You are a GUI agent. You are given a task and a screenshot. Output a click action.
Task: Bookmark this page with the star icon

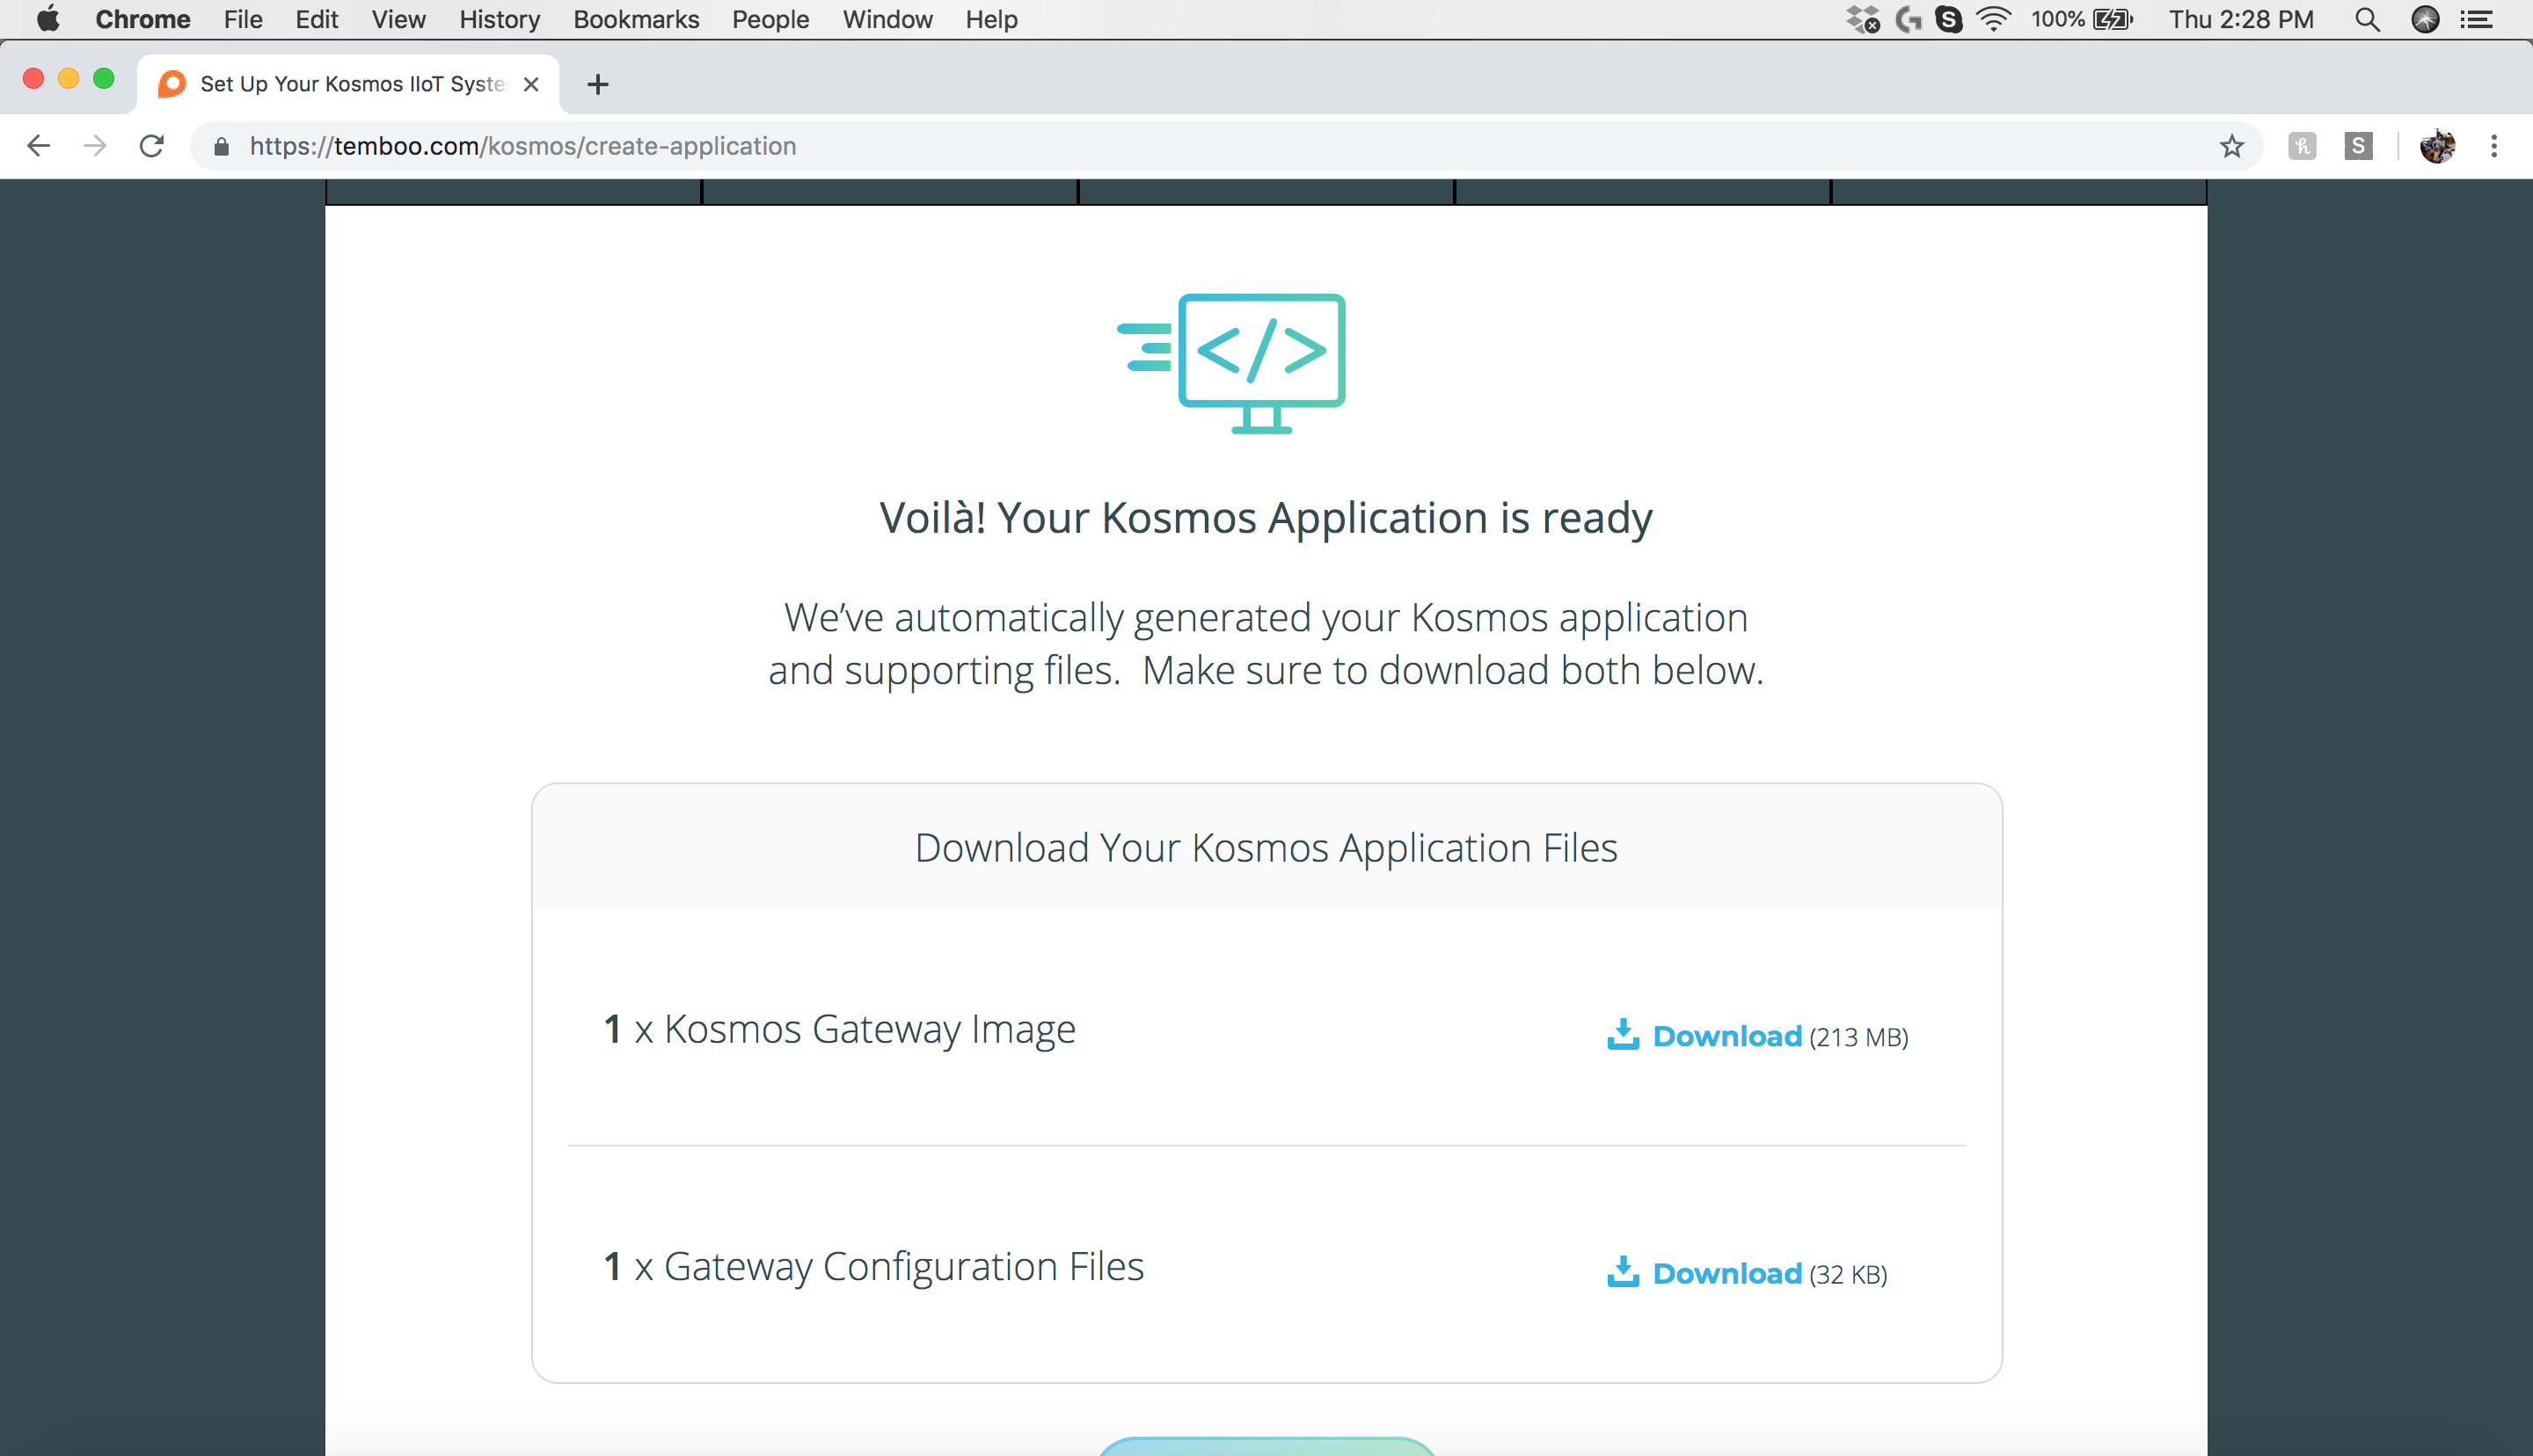click(x=2231, y=146)
